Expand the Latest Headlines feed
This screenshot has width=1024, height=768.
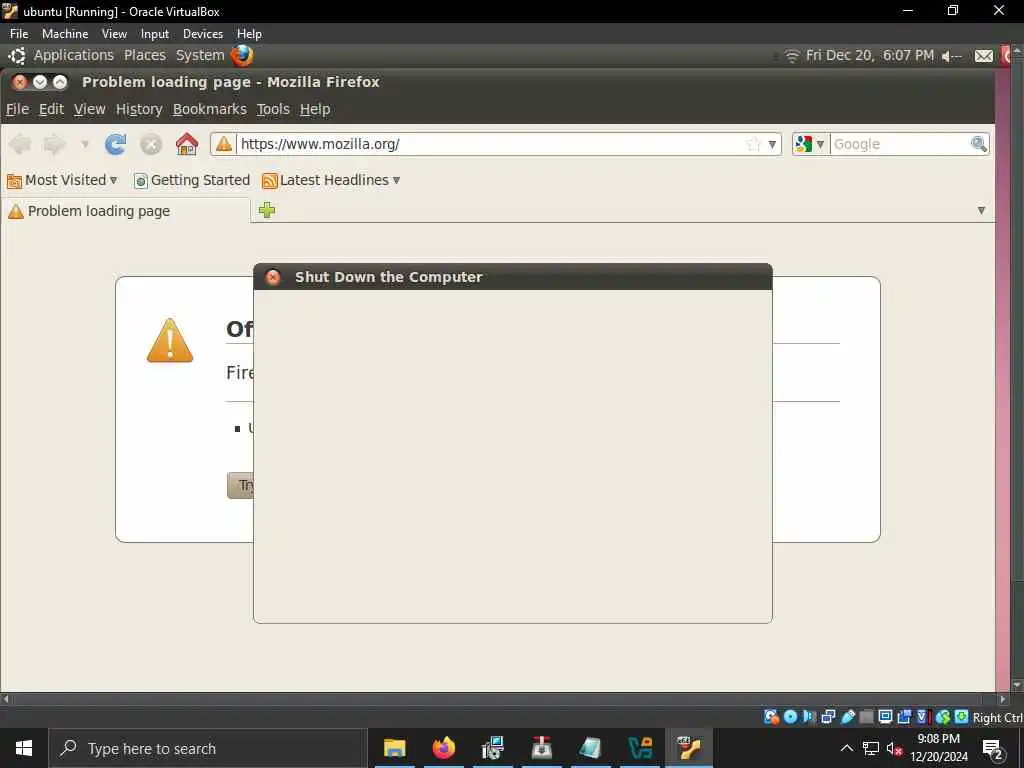(331, 180)
